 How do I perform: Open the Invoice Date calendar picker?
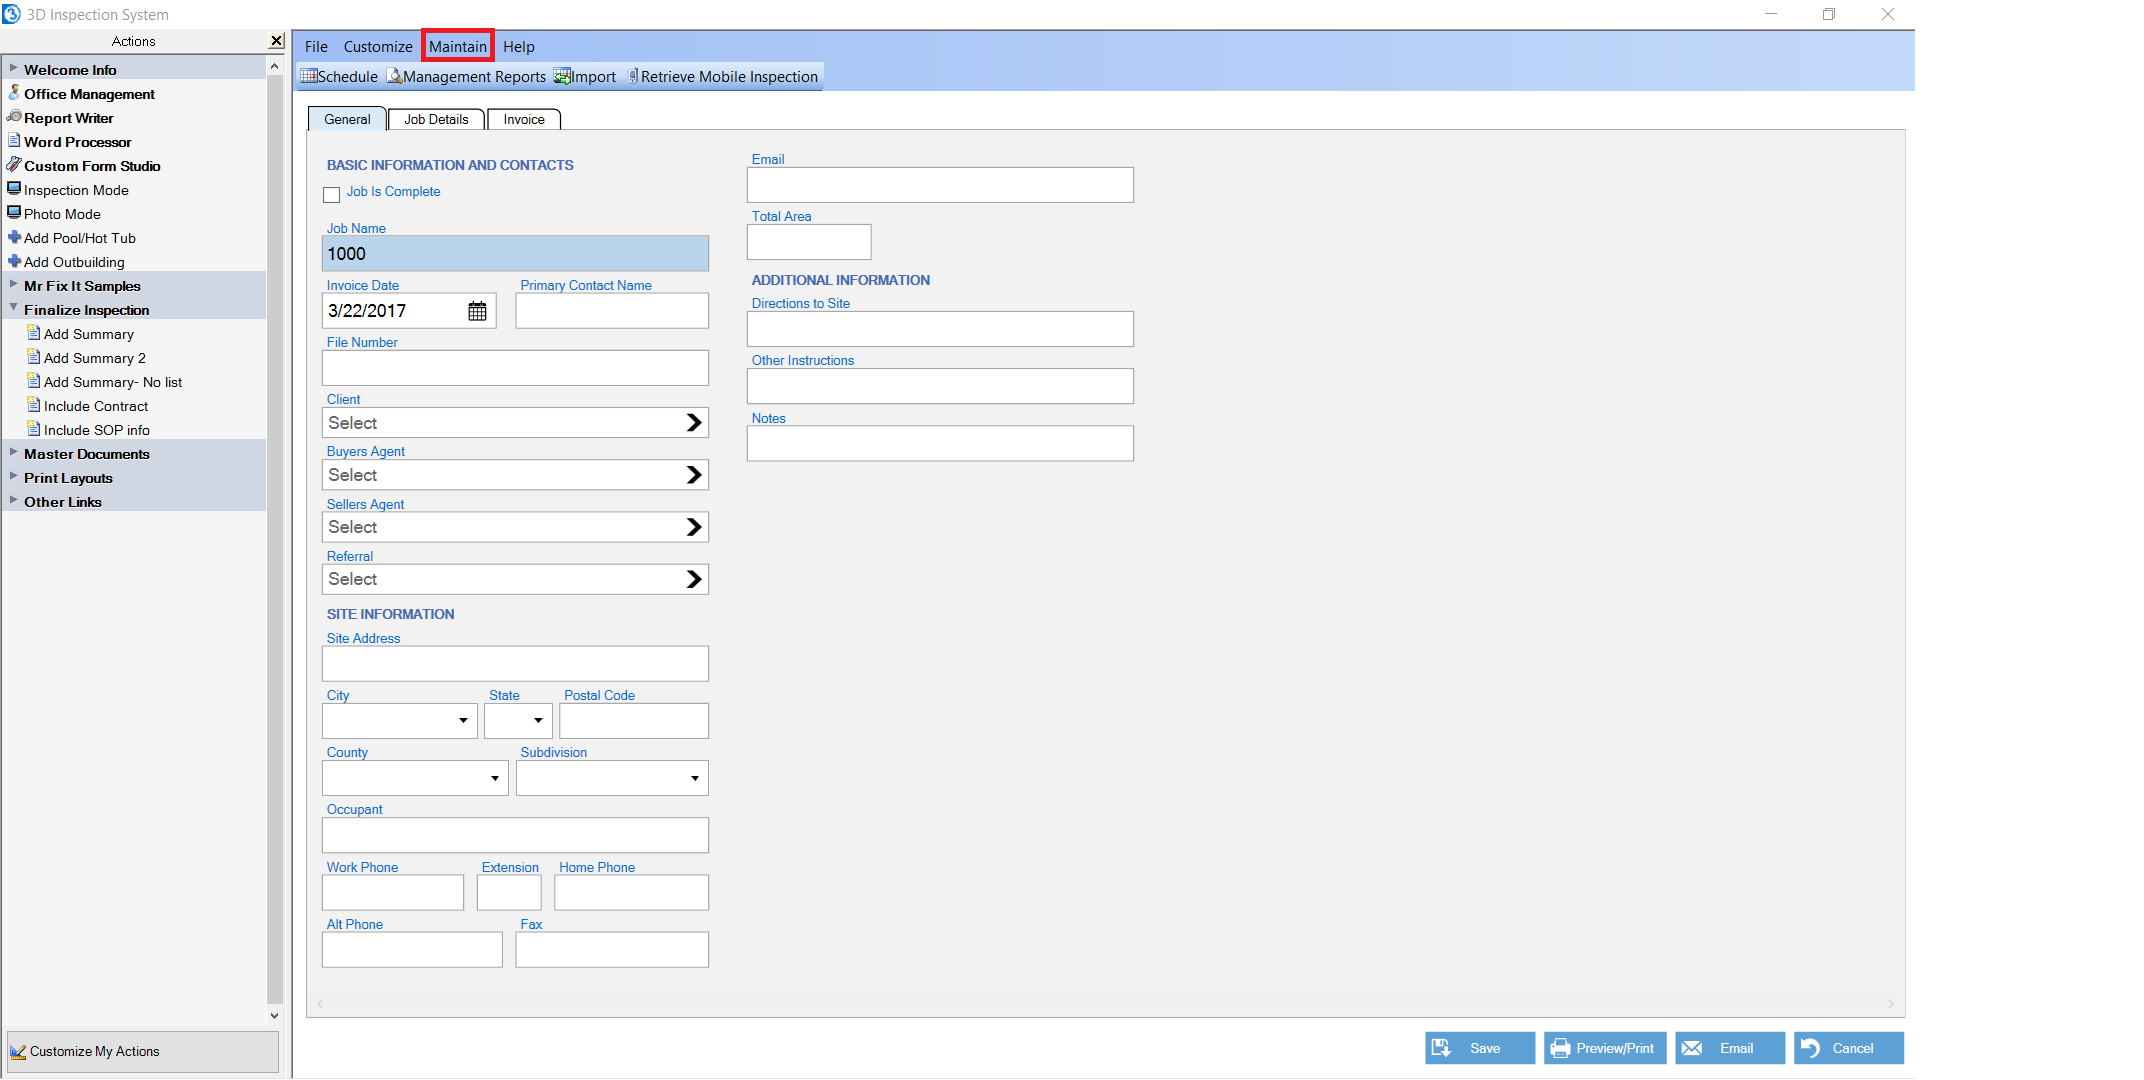477,311
